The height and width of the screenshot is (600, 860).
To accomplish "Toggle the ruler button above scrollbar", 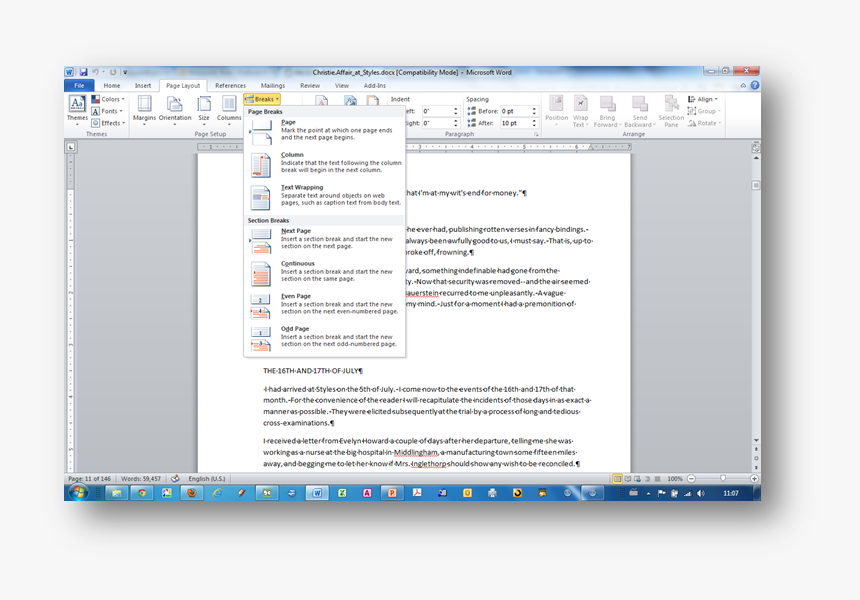I will click(756, 148).
